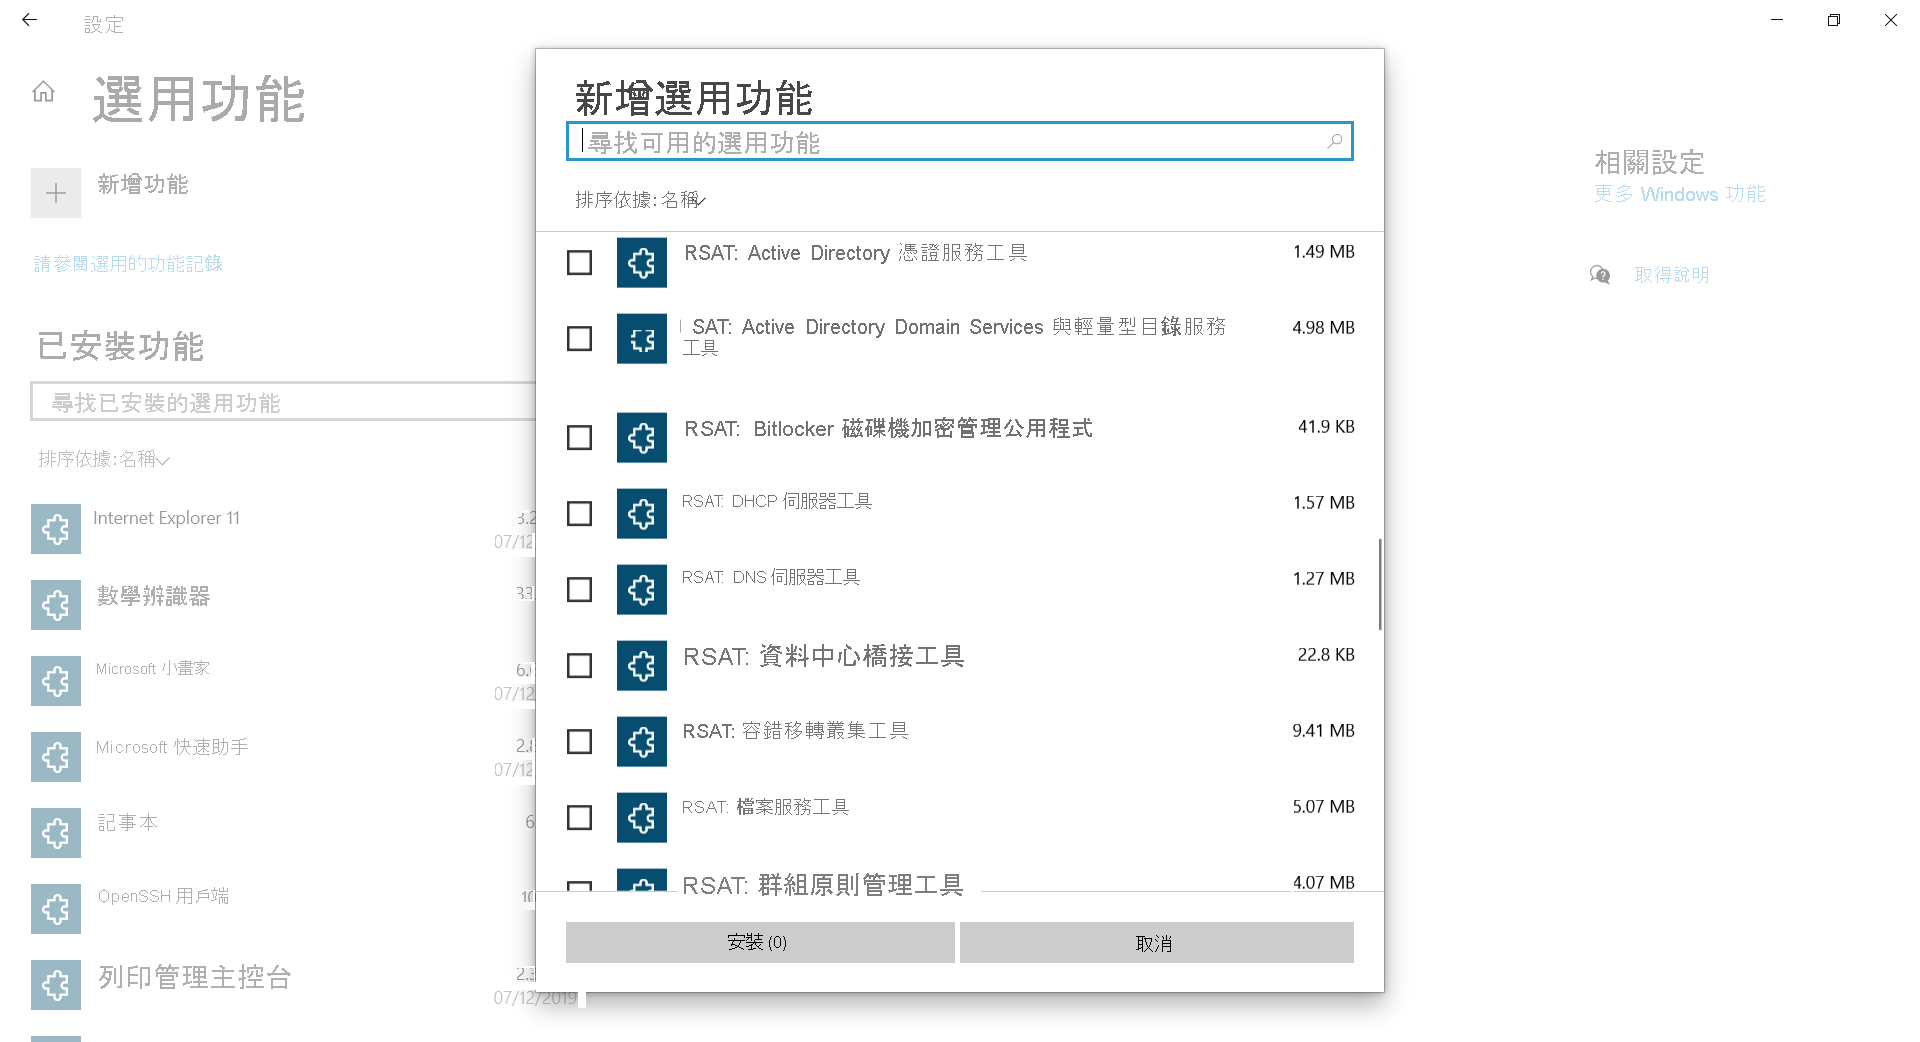Maximize or restore the Settings window
This screenshot has width=1920, height=1042.
(x=1834, y=20)
